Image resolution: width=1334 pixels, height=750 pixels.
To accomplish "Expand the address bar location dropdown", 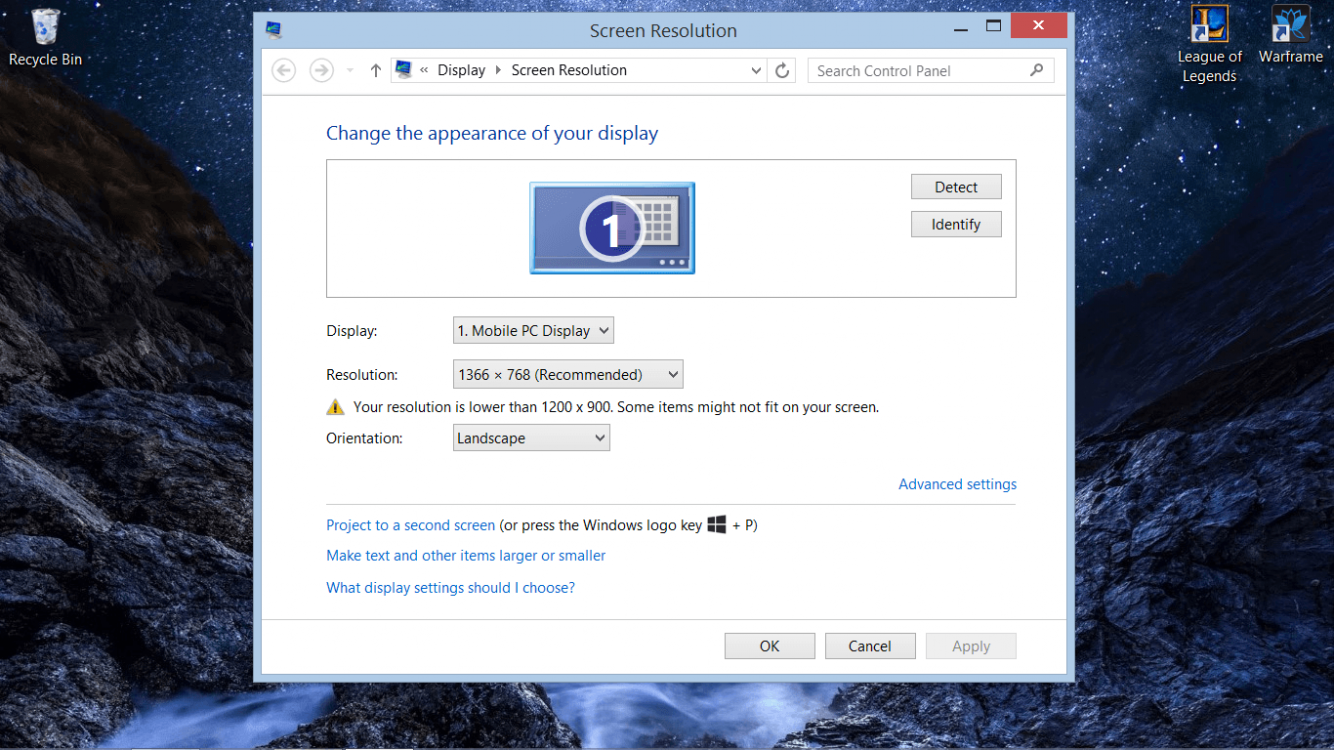I will 756,70.
